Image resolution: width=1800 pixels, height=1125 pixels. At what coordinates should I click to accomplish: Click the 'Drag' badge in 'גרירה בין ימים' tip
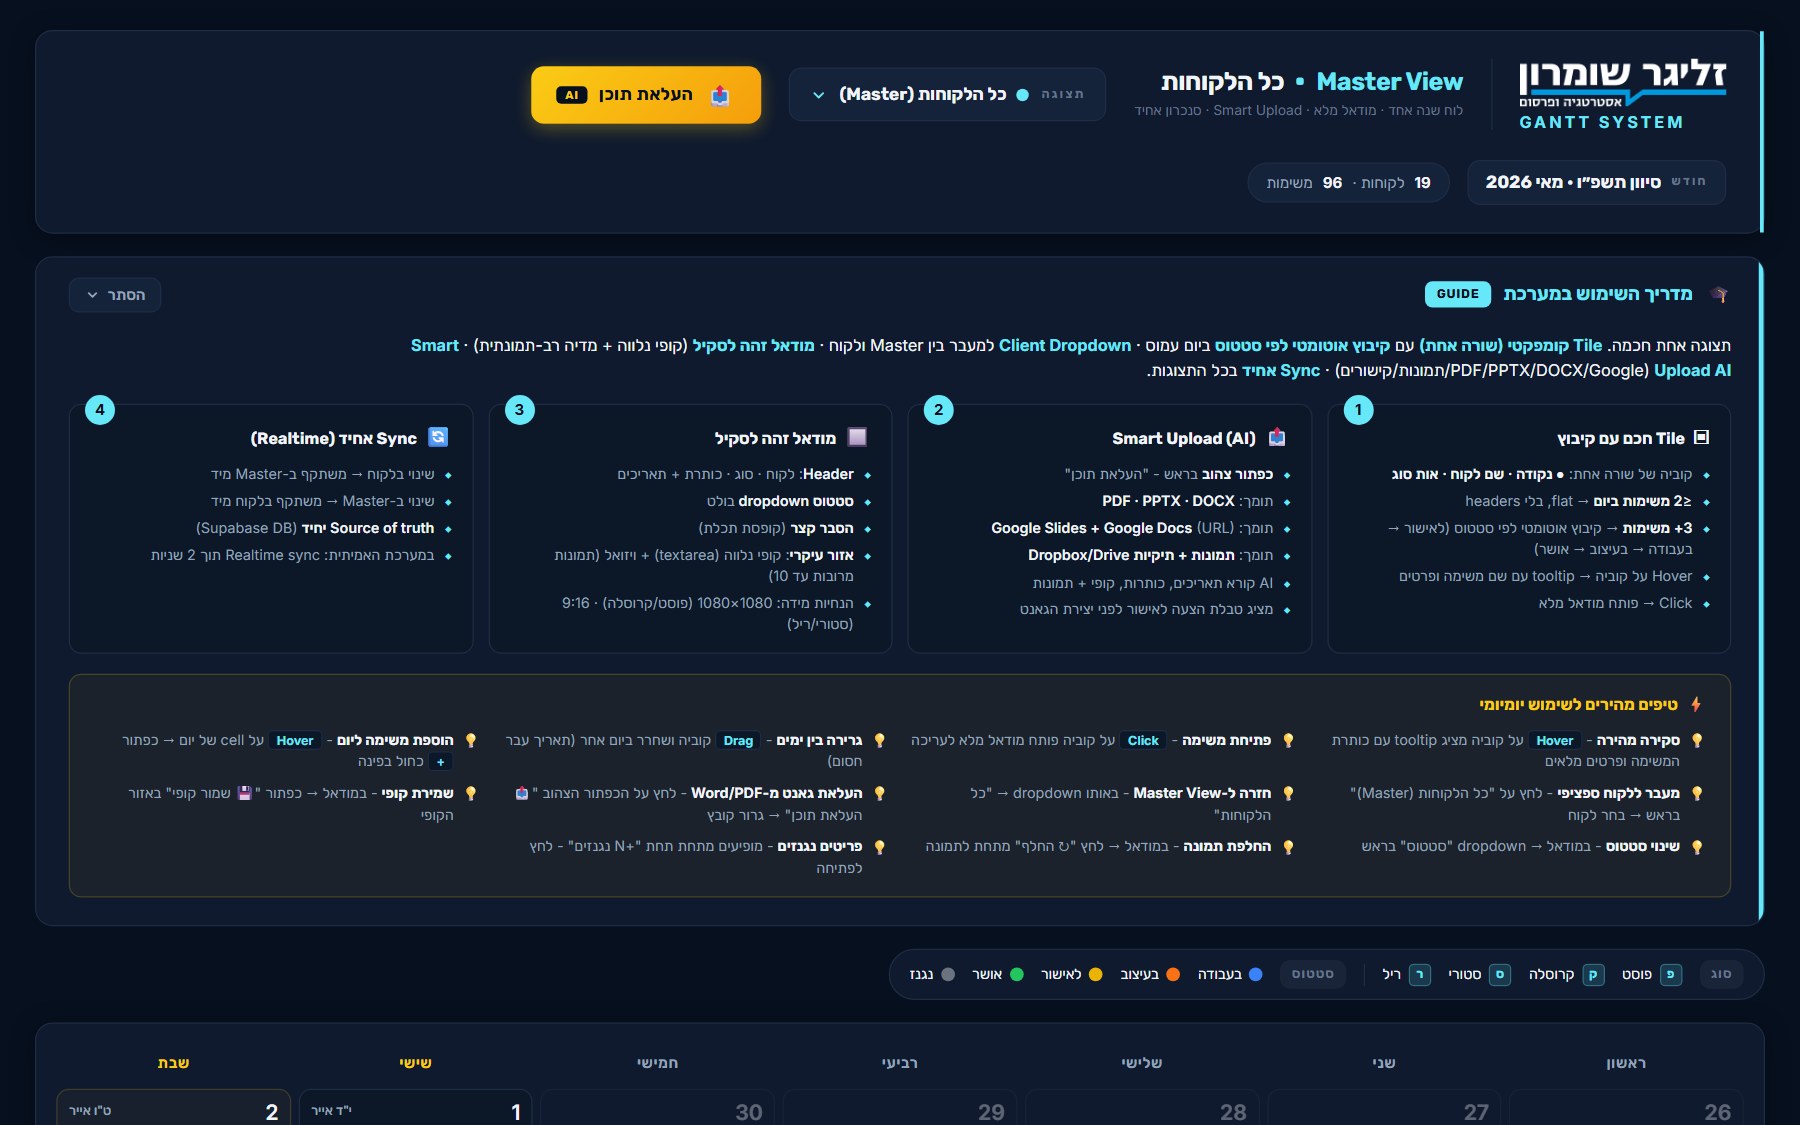(738, 741)
